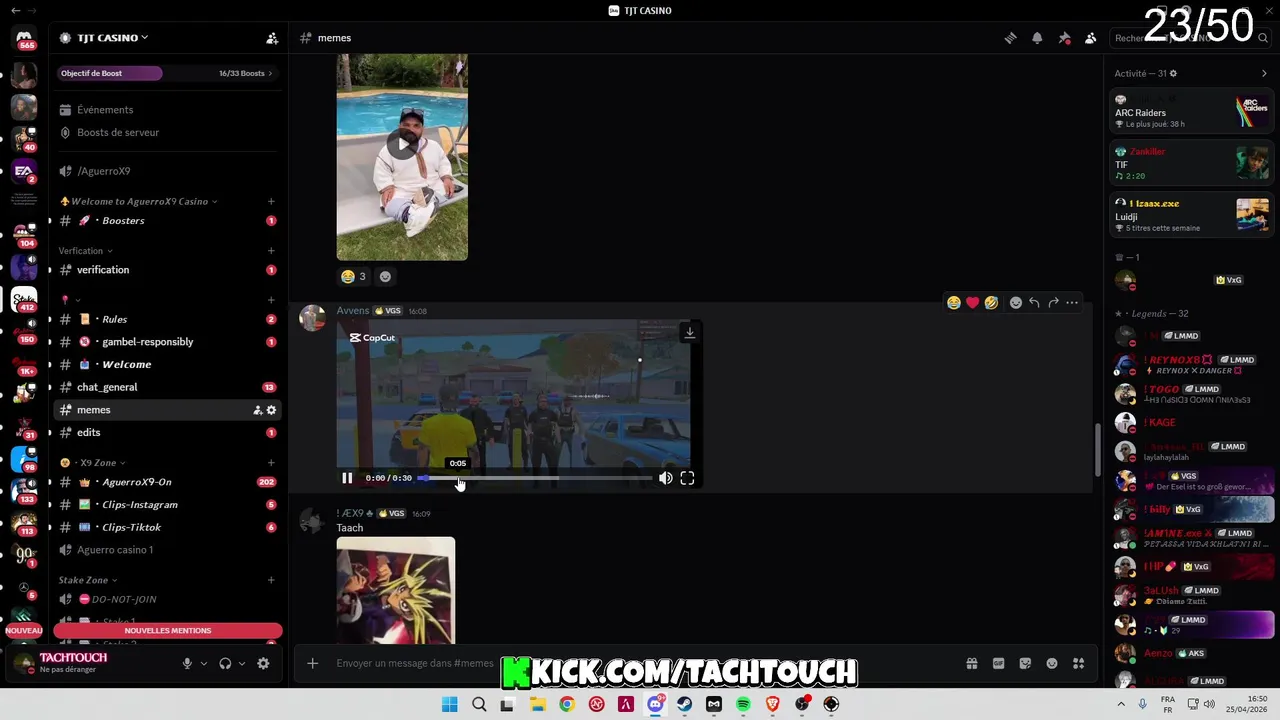Collapse Welcome to AguerroX9 Casino category
Viewport: 1280px width, 720px height.
point(139,201)
